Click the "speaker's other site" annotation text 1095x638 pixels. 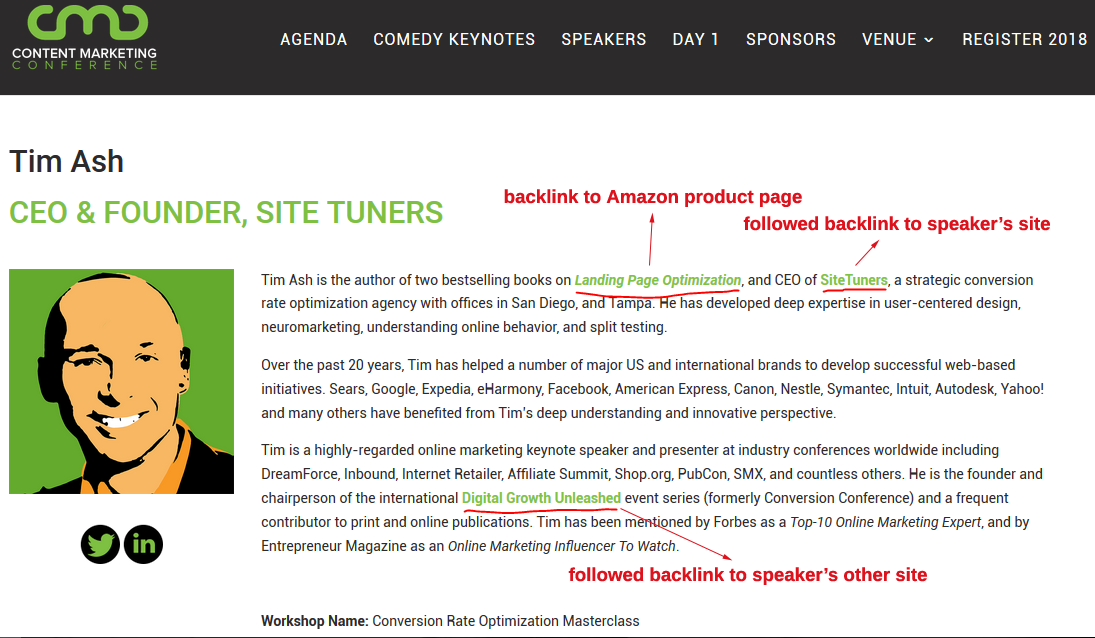[747, 575]
